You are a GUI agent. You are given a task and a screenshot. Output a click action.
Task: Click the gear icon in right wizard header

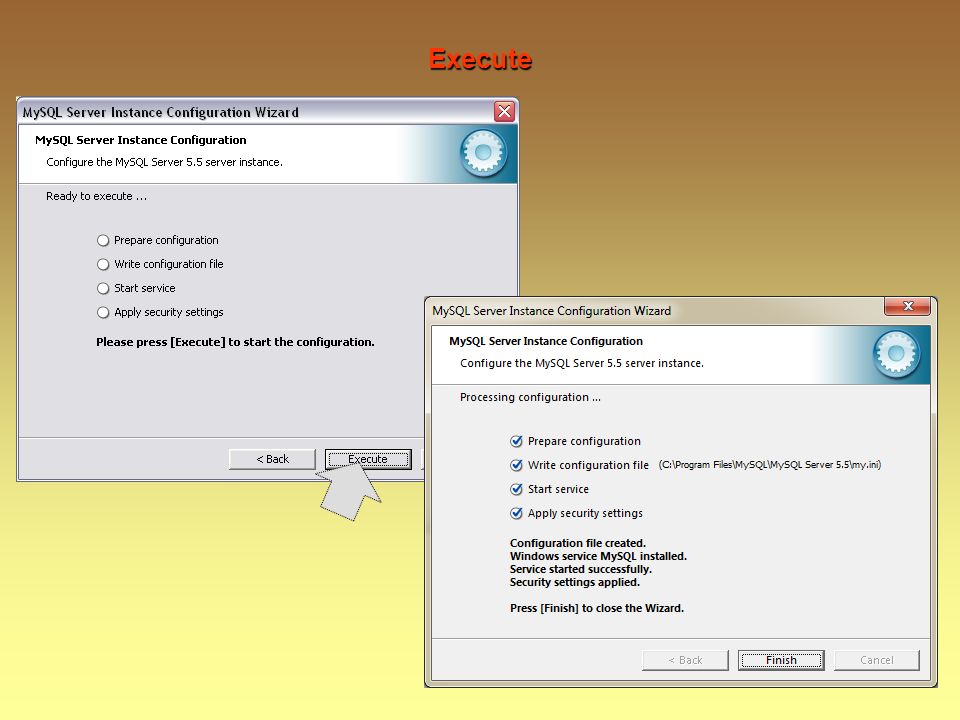pos(896,354)
